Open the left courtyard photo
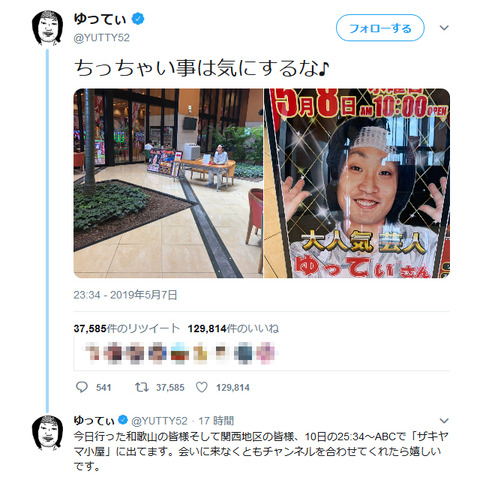This screenshot has width=480, height=480. tap(168, 183)
